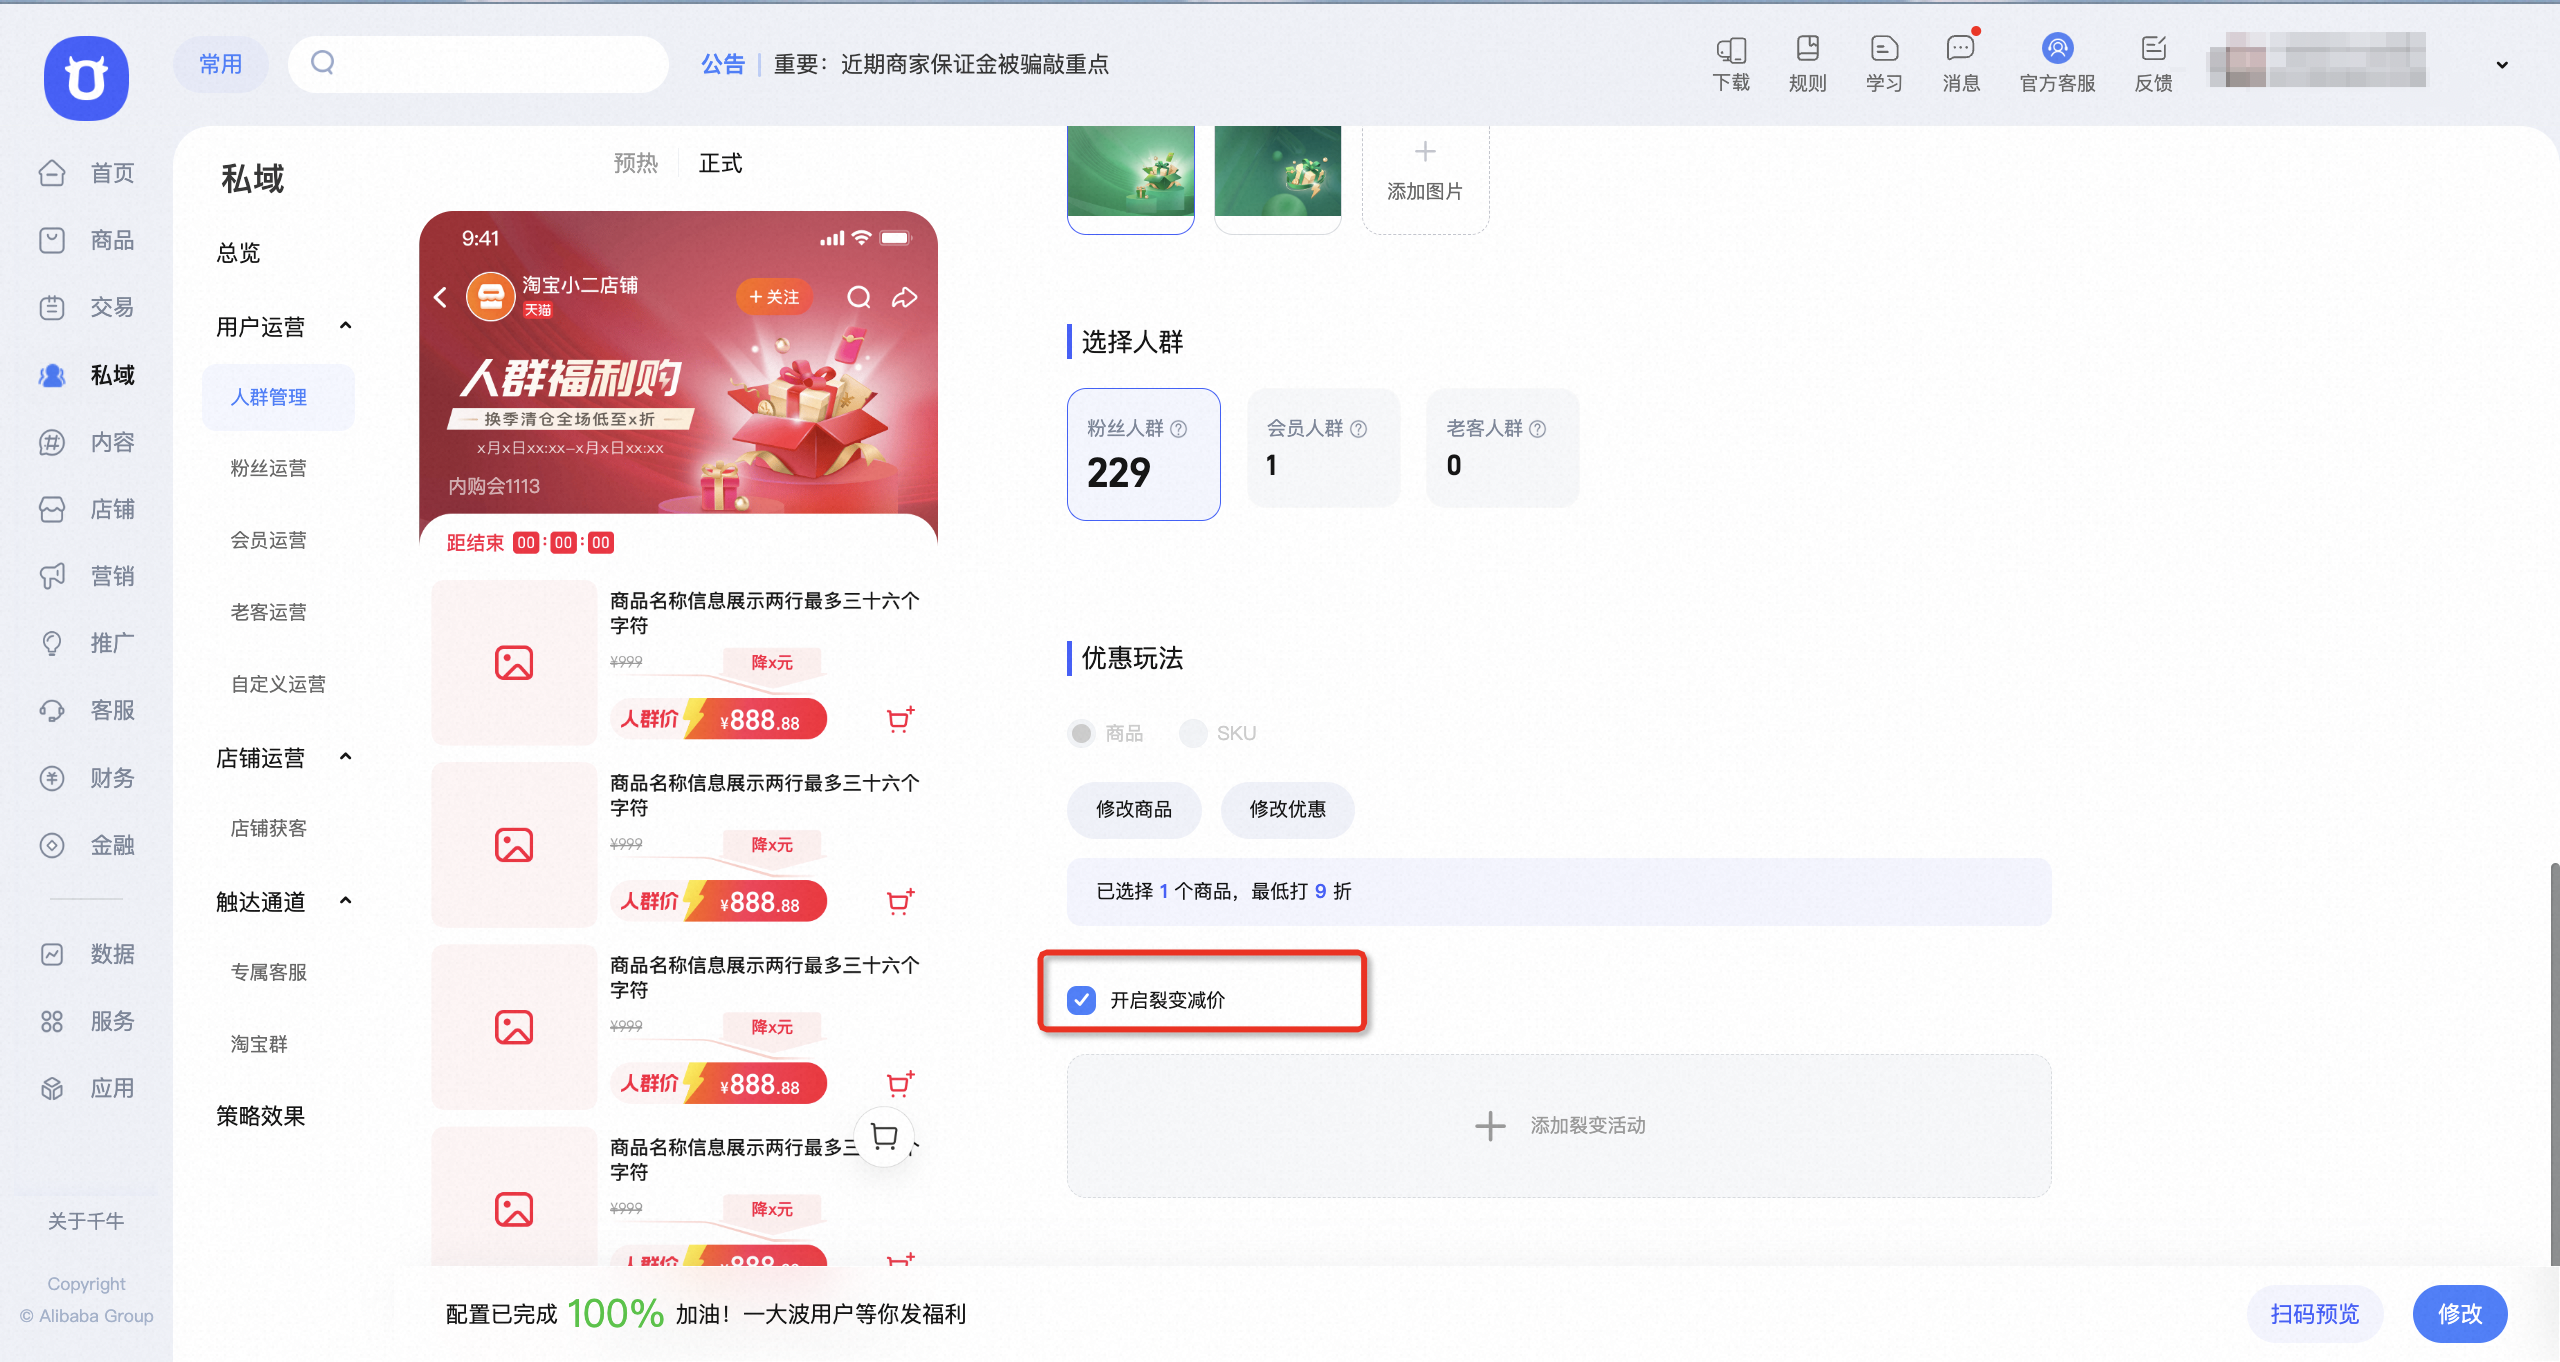The height and width of the screenshot is (1362, 2560).
Task: Open the Qianniu app logo
Action: click(86, 78)
